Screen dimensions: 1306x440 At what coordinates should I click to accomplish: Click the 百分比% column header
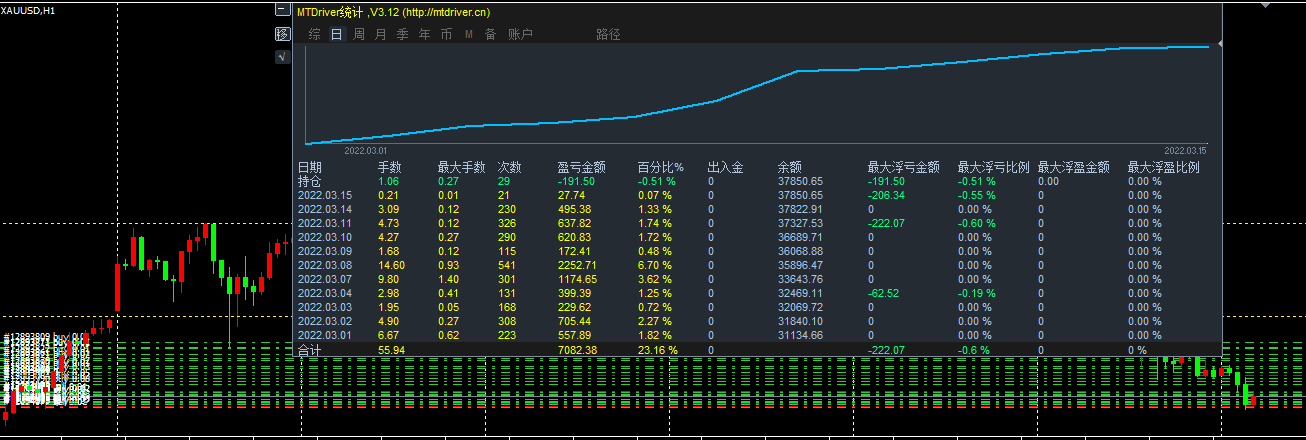661,168
